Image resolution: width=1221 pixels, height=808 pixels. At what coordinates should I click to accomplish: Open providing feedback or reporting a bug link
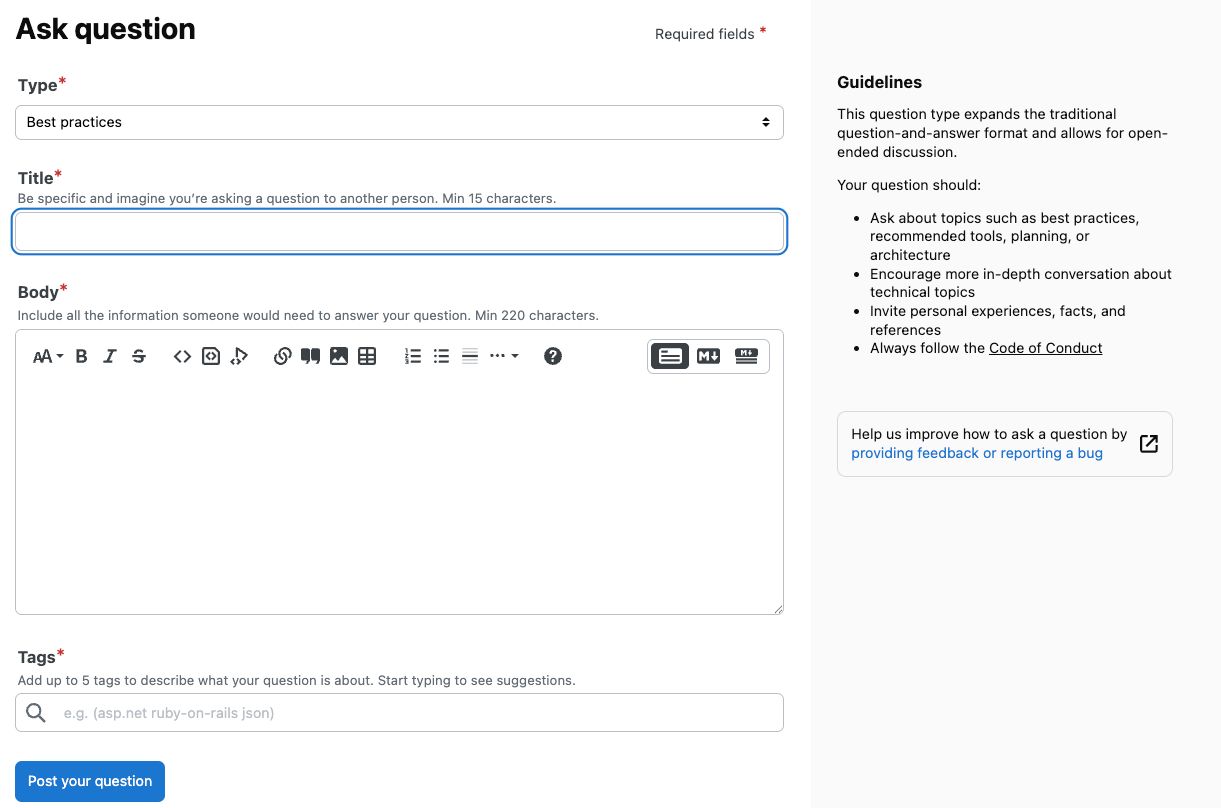(977, 453)
